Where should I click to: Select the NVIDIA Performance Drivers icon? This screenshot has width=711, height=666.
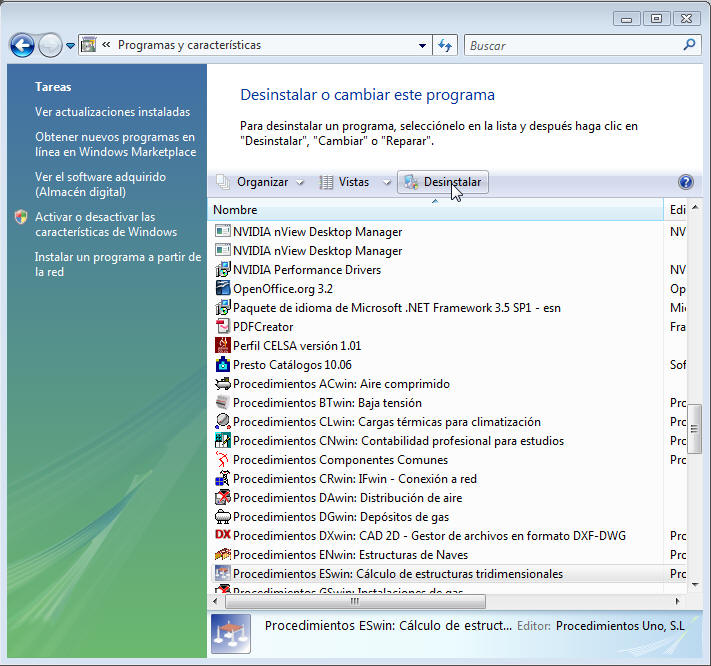coord(222,270)
